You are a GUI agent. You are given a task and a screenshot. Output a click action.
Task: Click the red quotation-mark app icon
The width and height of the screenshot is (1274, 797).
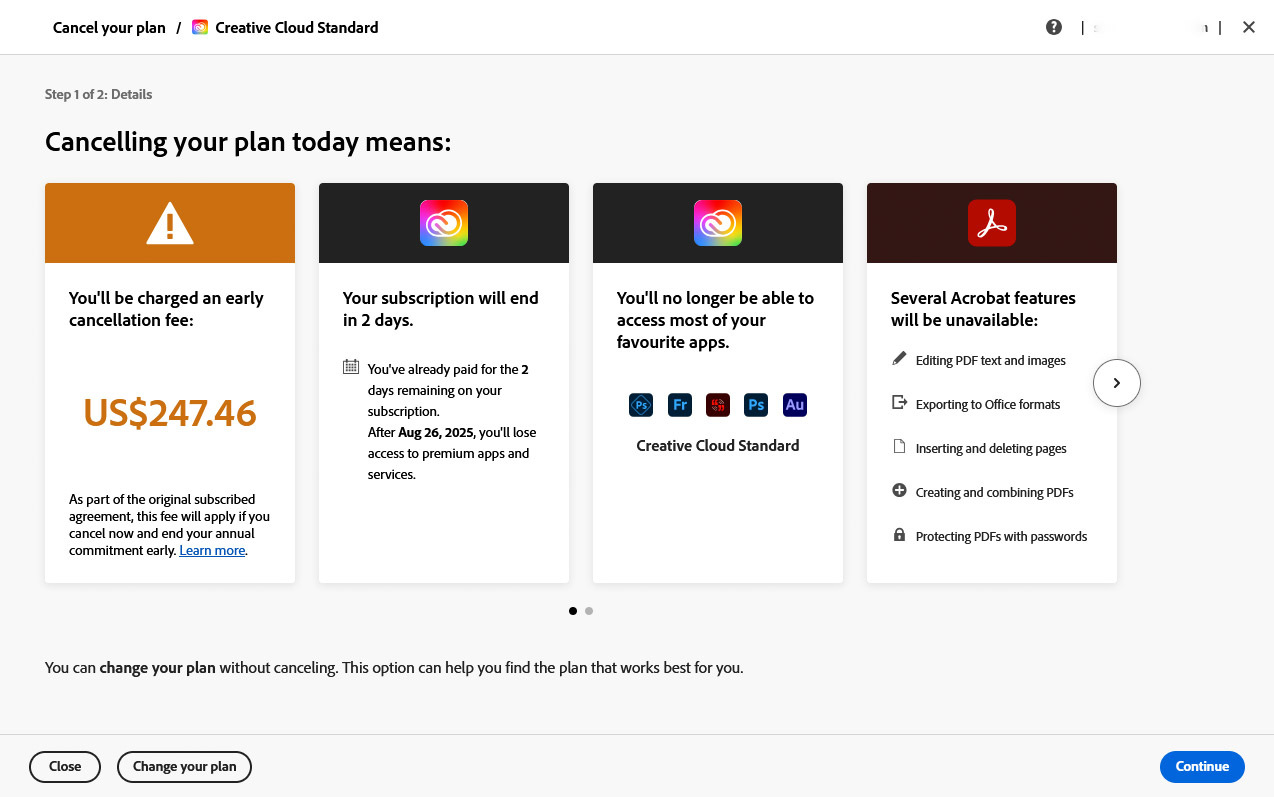[x=718, y=405]
